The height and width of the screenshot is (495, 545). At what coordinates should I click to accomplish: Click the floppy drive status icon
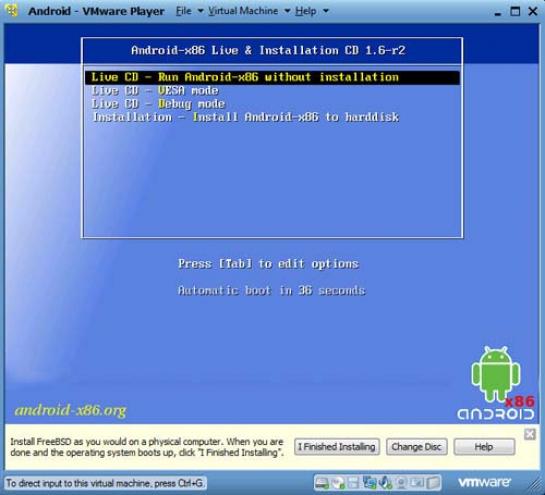tap(353, 483)
